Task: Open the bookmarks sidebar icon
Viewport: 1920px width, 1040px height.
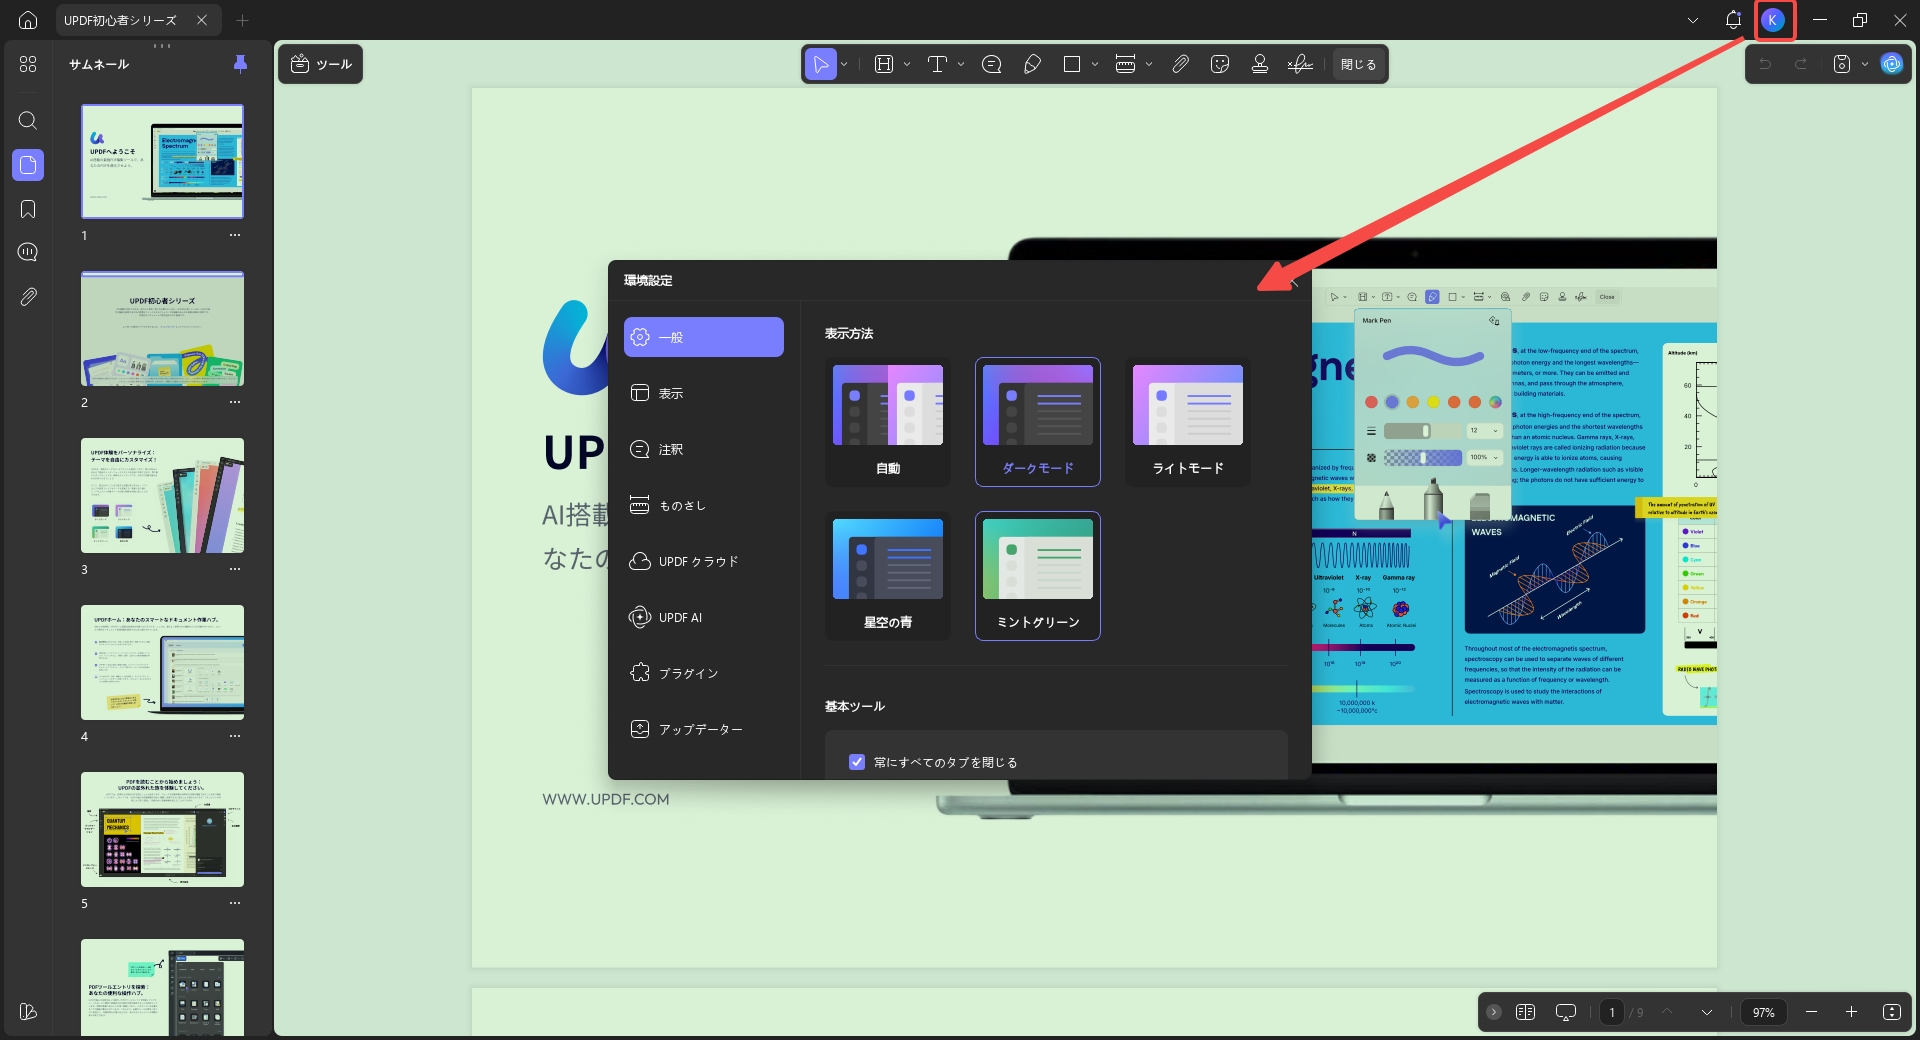Action: (x=28, y=209)
